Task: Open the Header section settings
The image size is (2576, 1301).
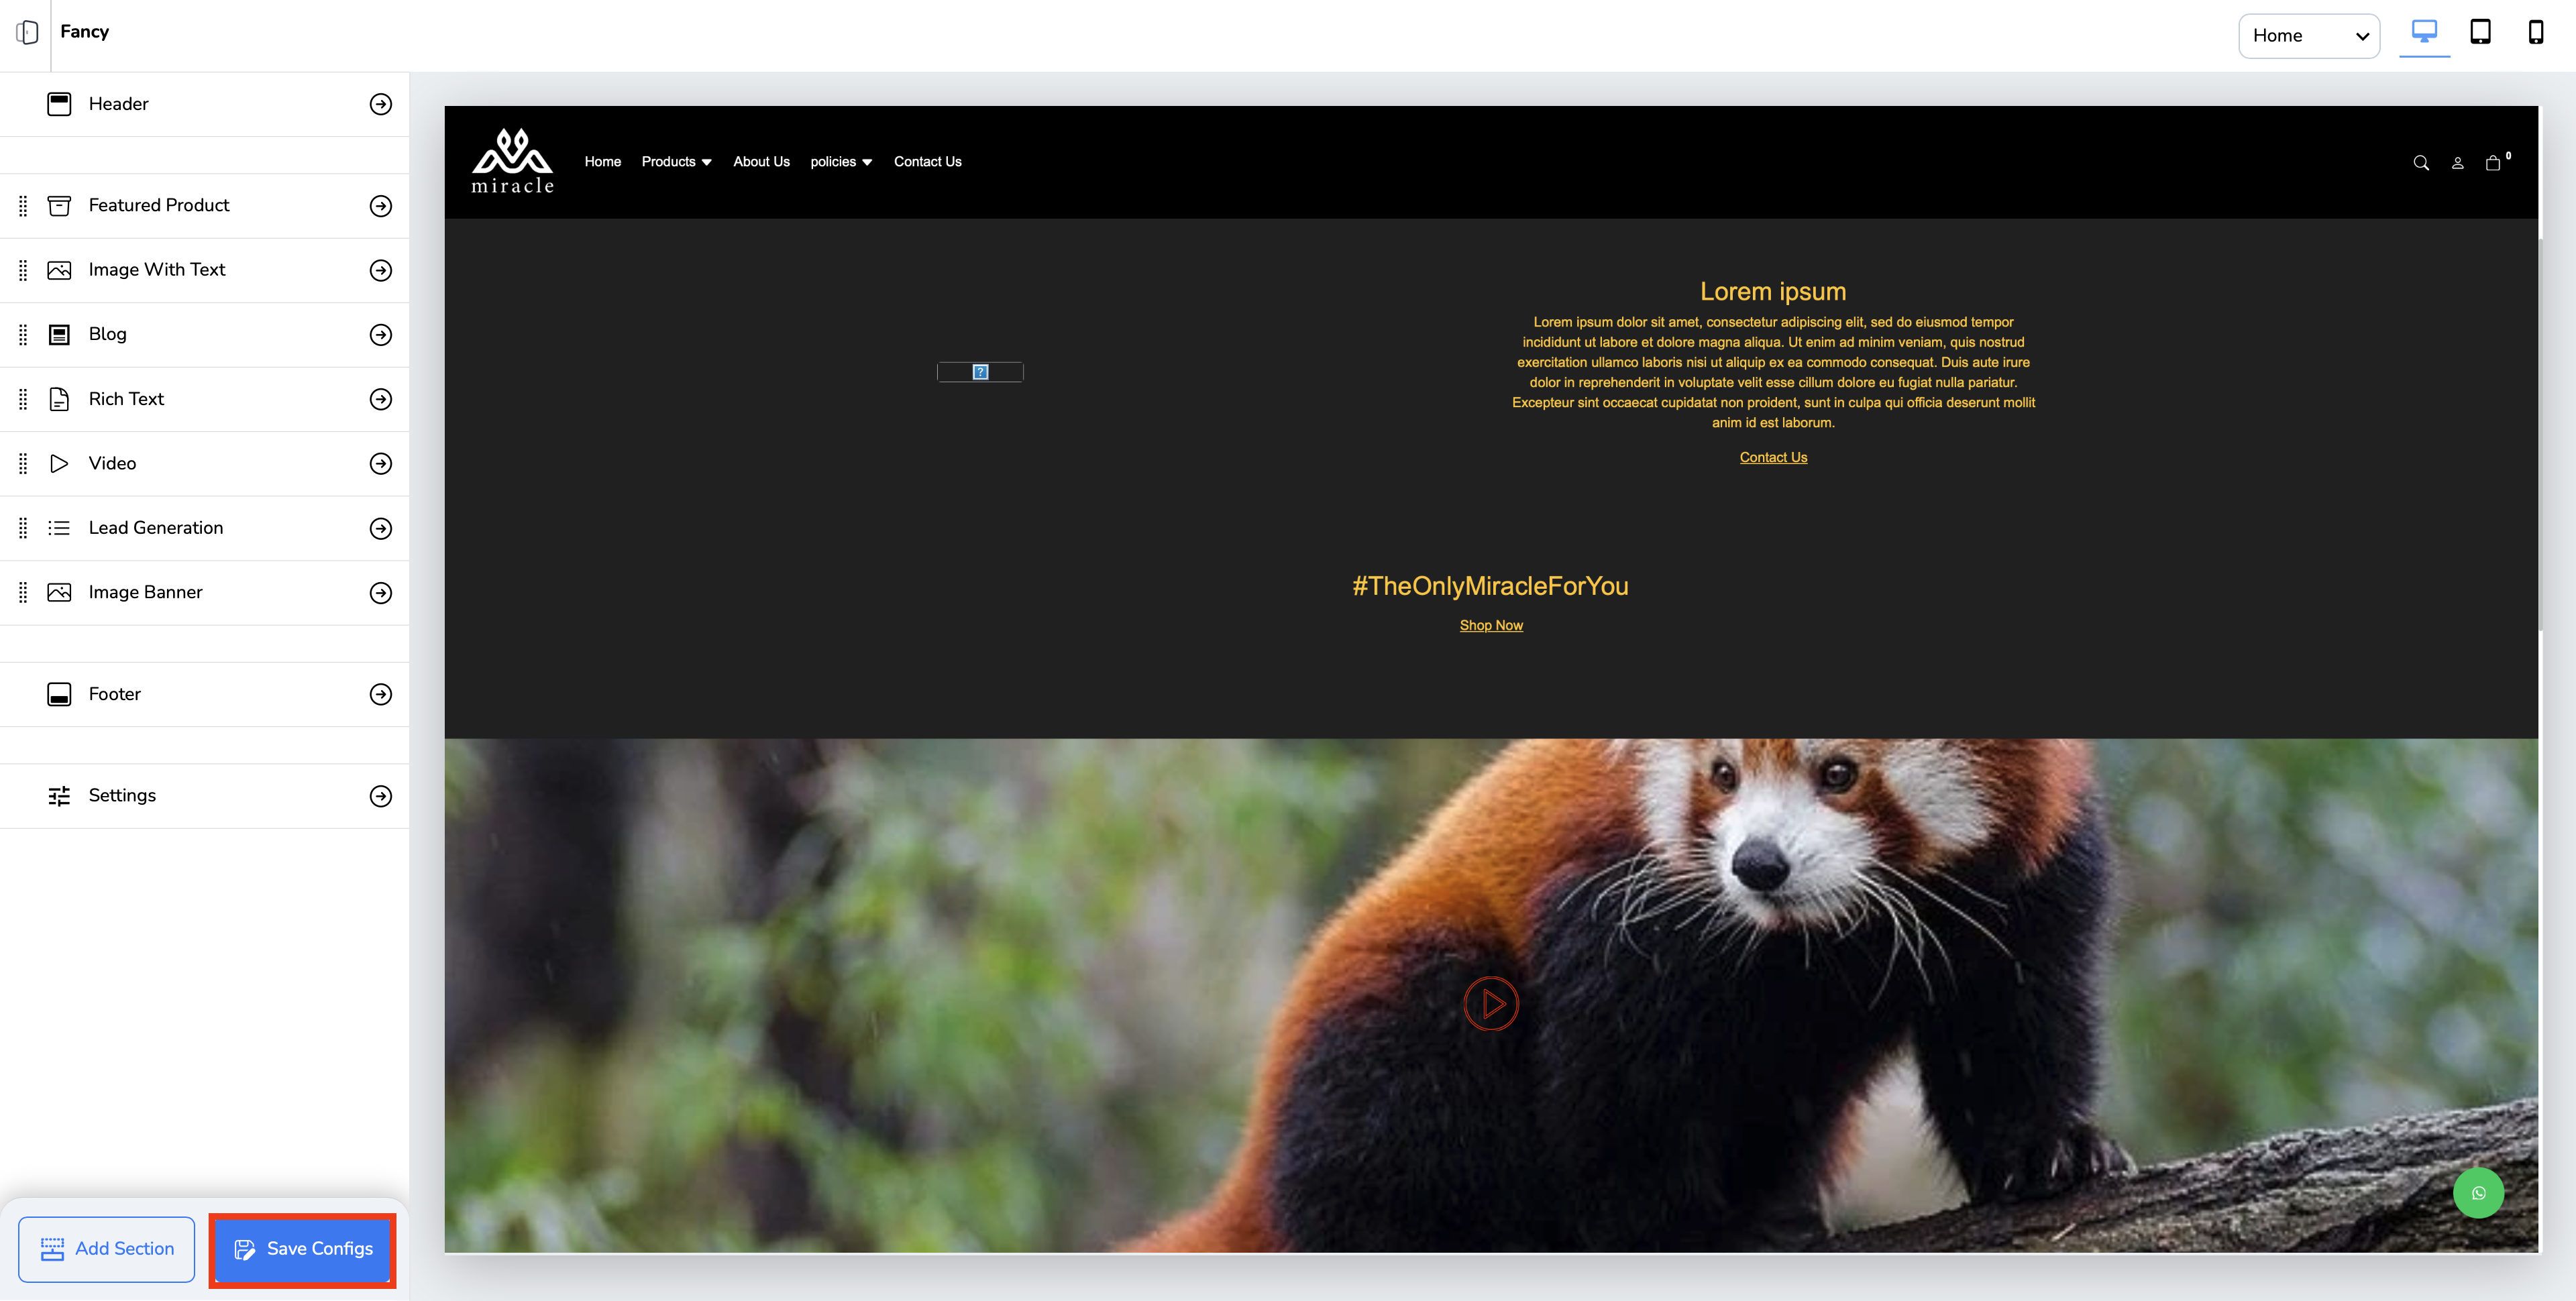Action: (x=380, y=104)
